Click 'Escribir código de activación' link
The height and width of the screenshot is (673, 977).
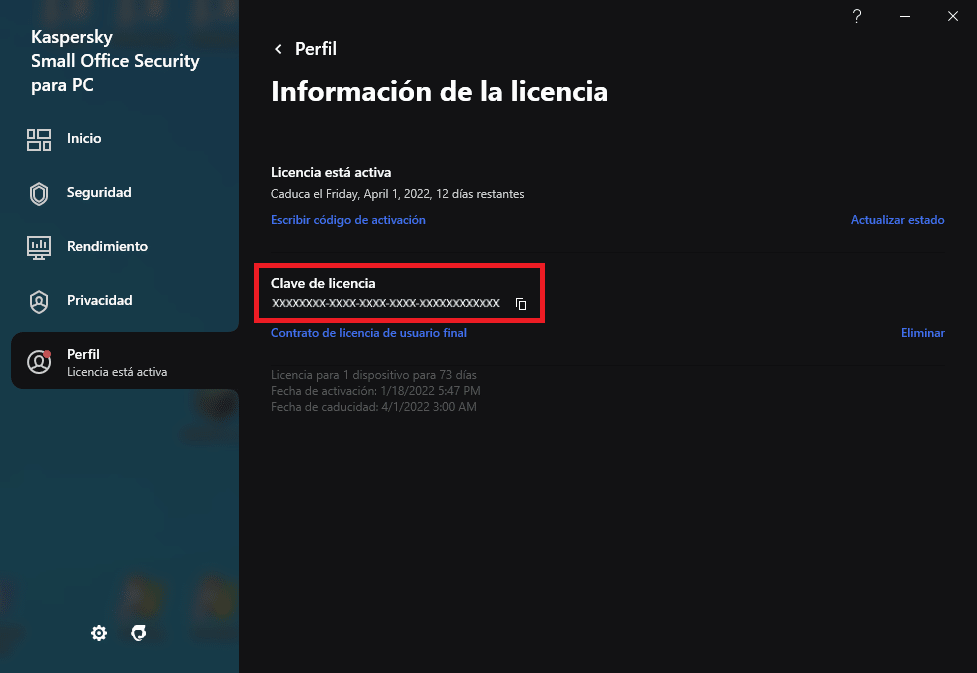[x=348, y=220]
